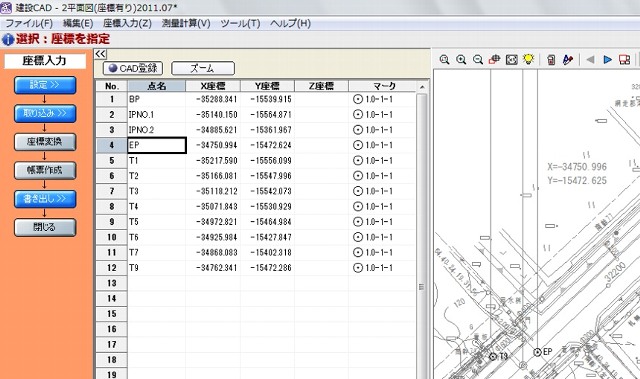640x379 pixels.
Task: Click X coordinate -35288.341
Action: click(217, 99)
